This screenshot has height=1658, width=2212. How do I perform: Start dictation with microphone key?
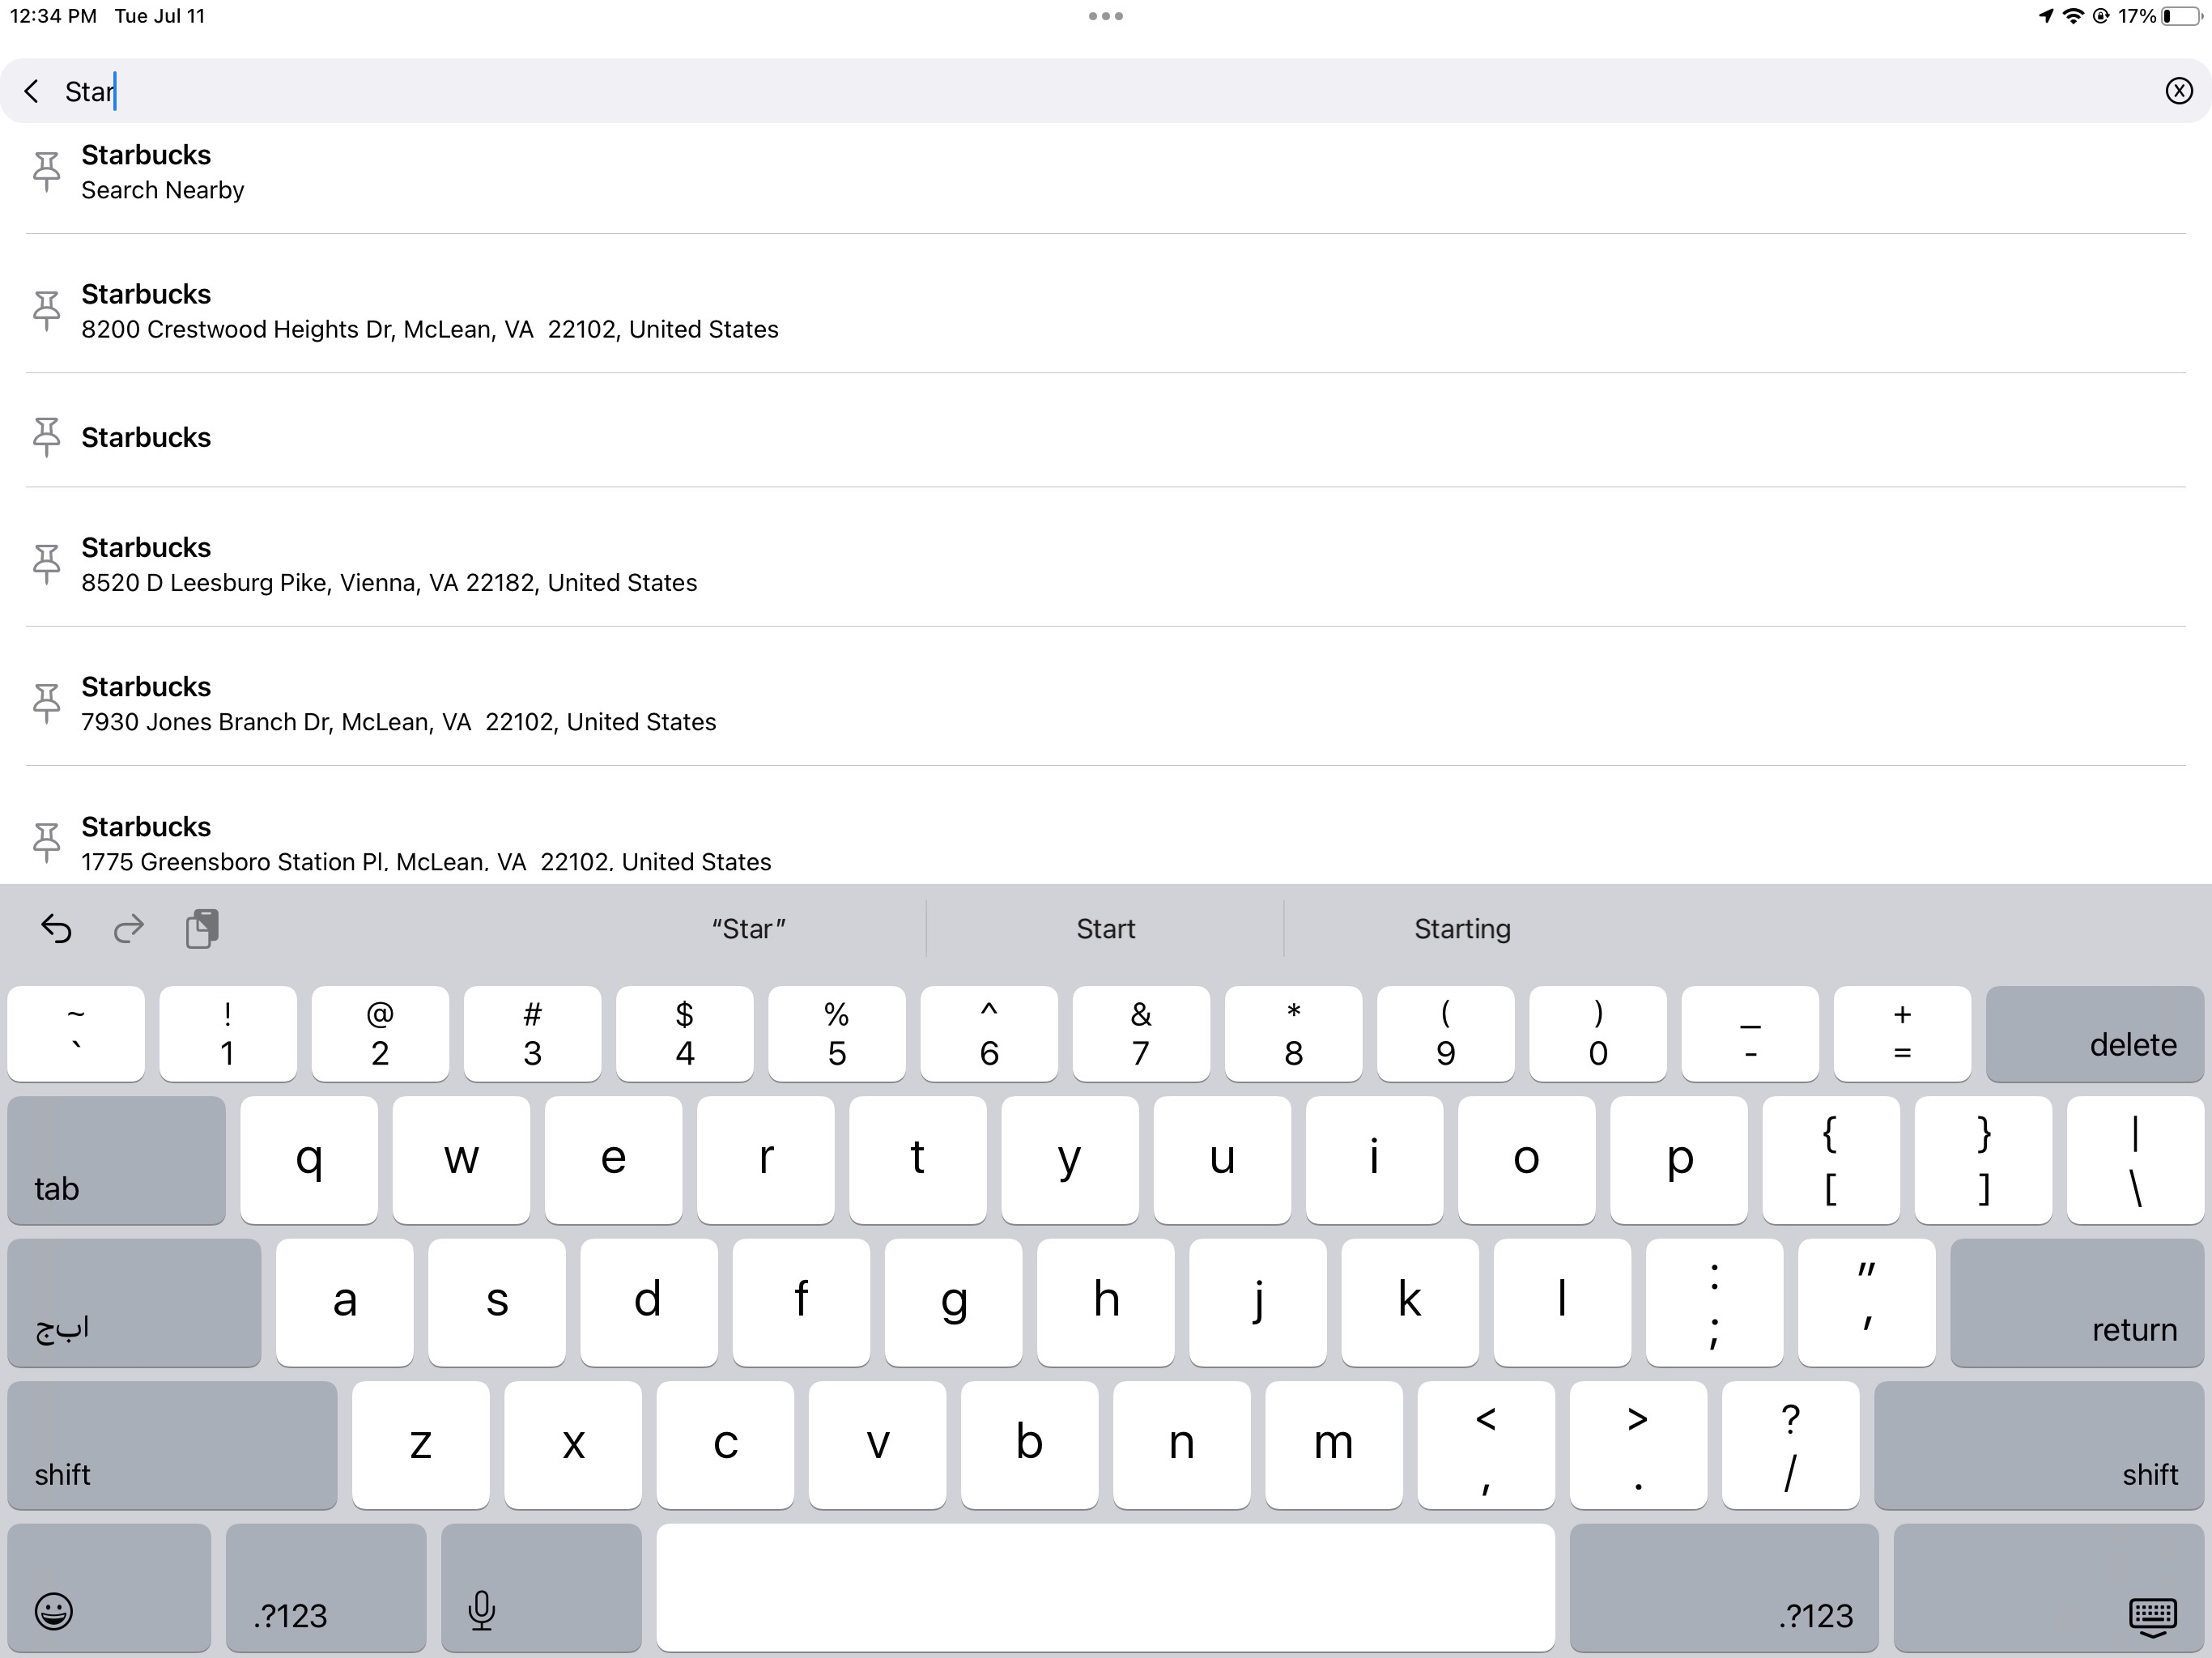point(541,1587)
